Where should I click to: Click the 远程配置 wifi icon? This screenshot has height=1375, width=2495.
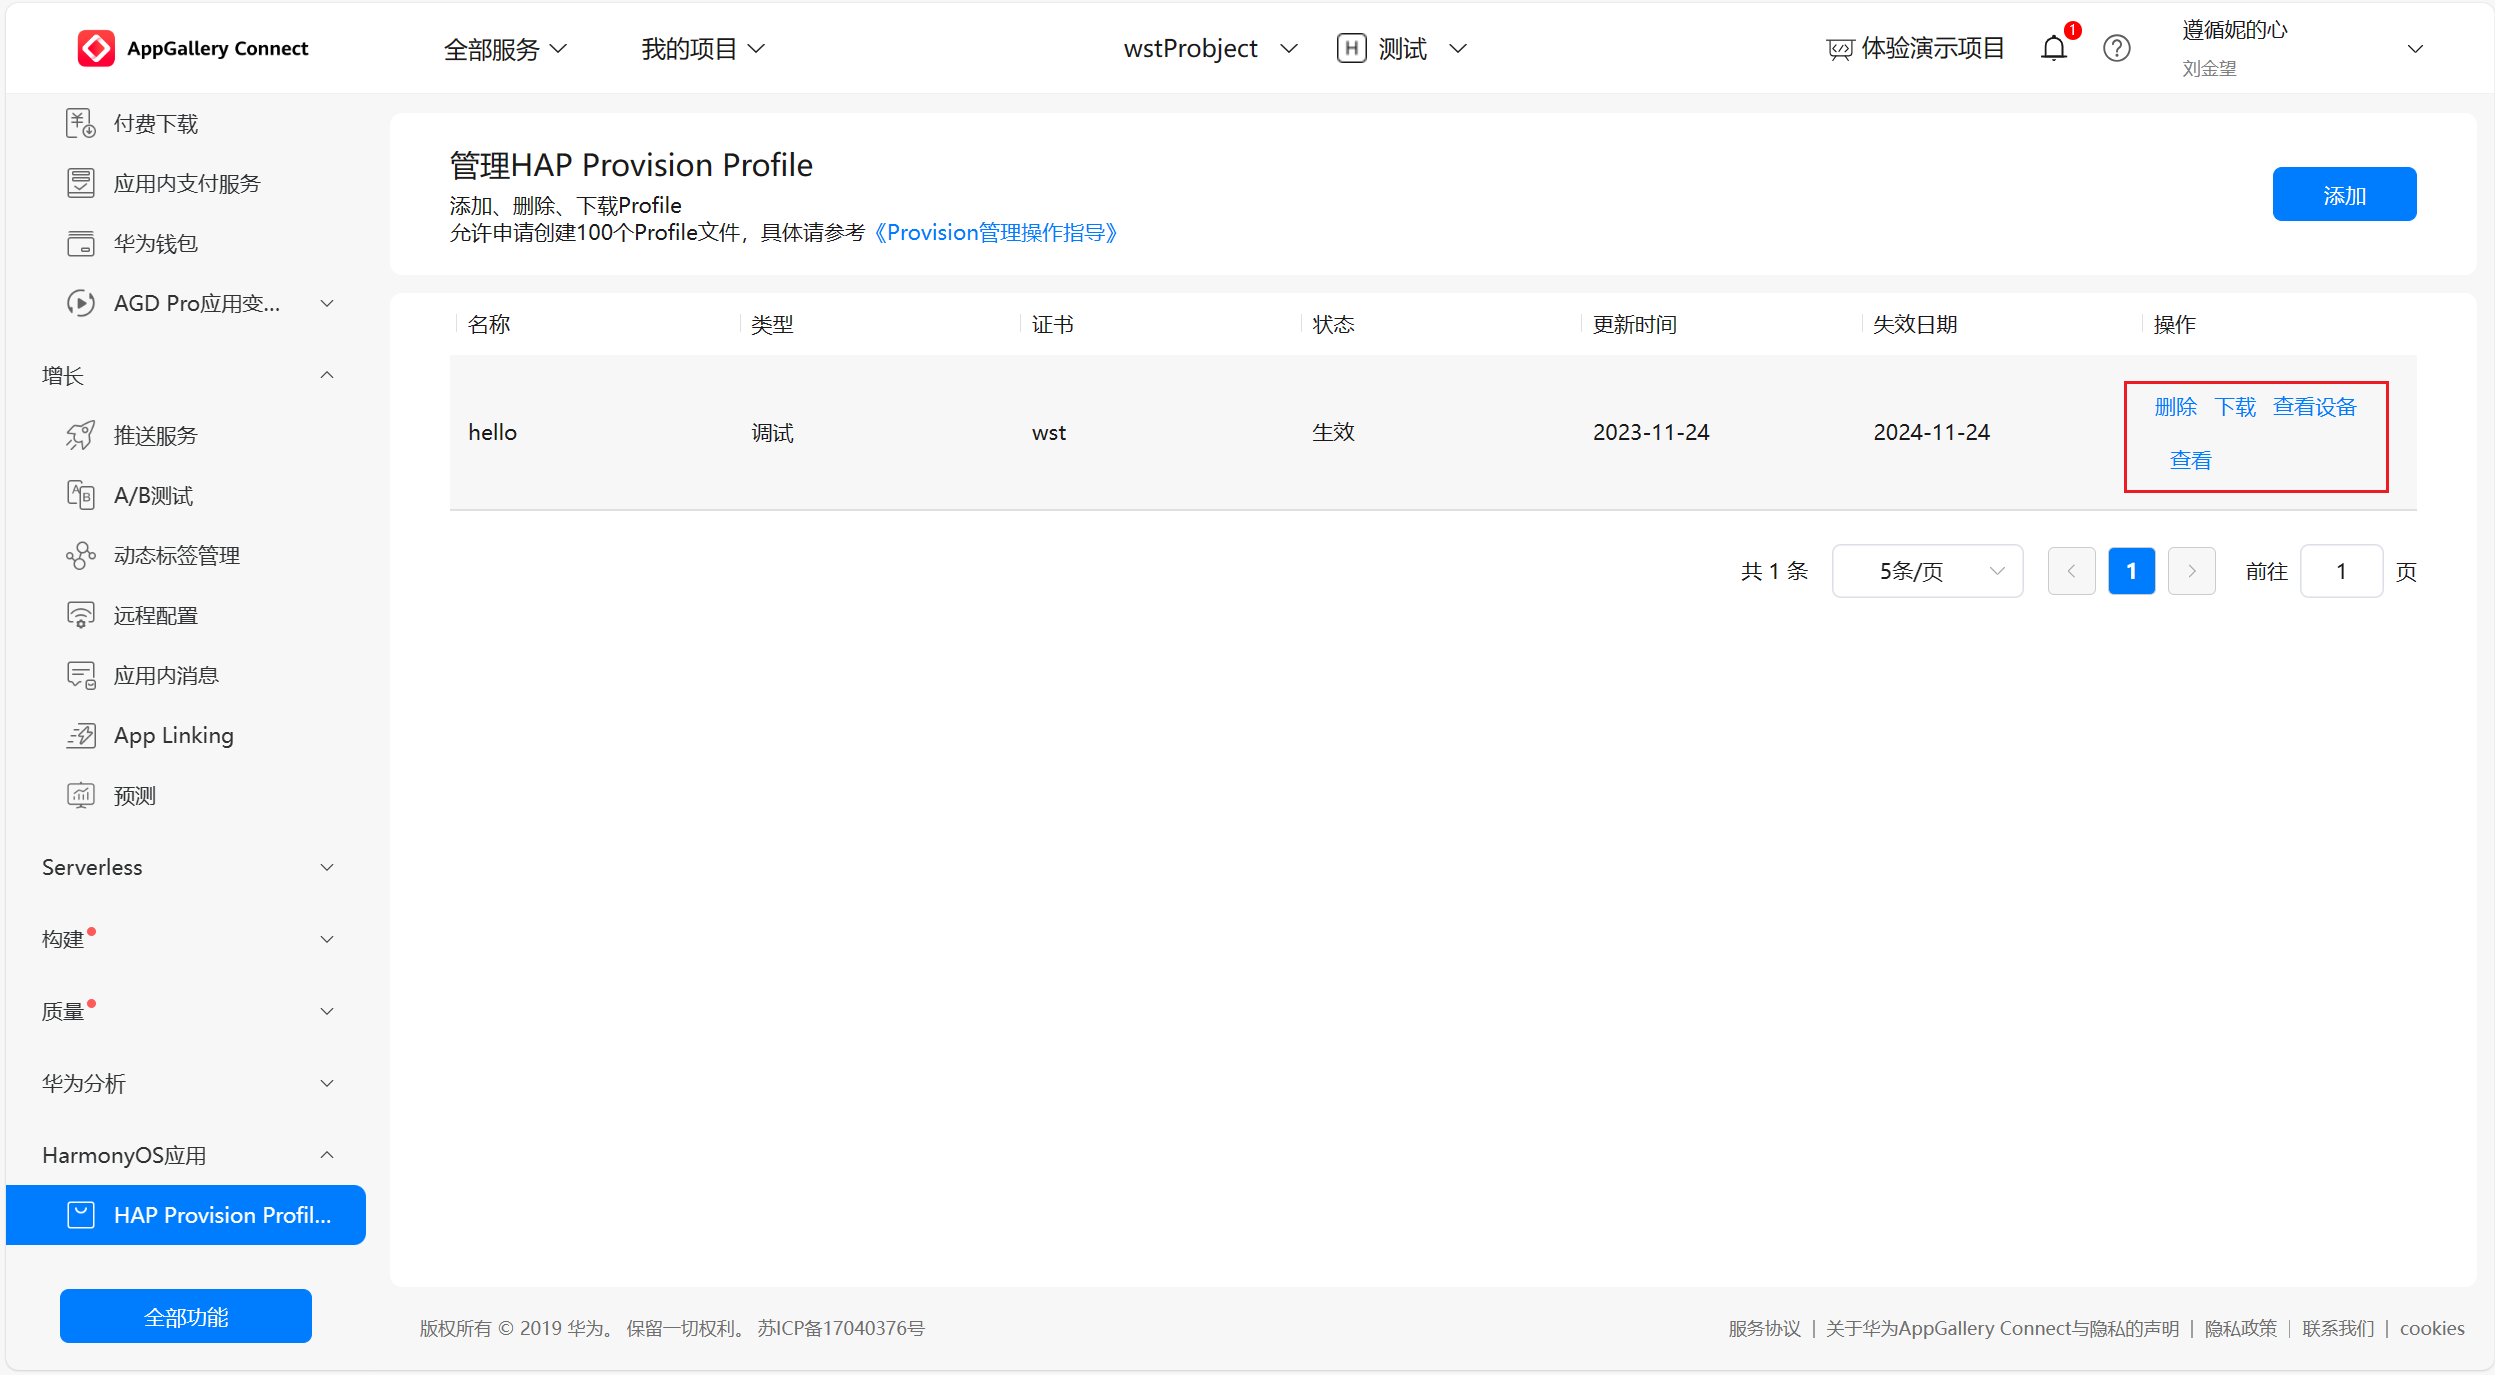[x=81, y=615]
